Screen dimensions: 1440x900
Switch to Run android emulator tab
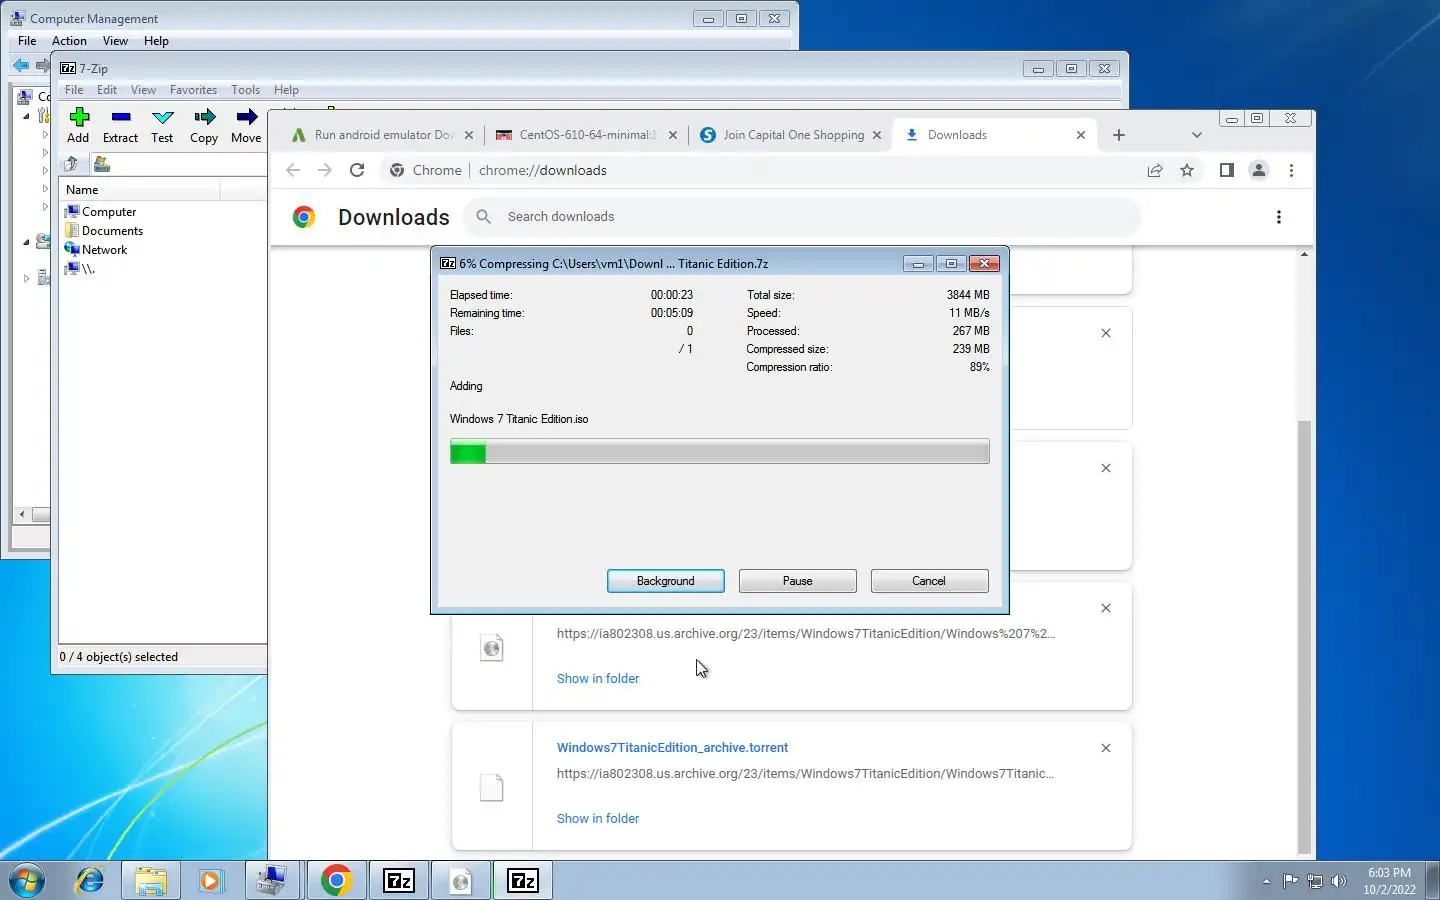click(x=384, y=135)
